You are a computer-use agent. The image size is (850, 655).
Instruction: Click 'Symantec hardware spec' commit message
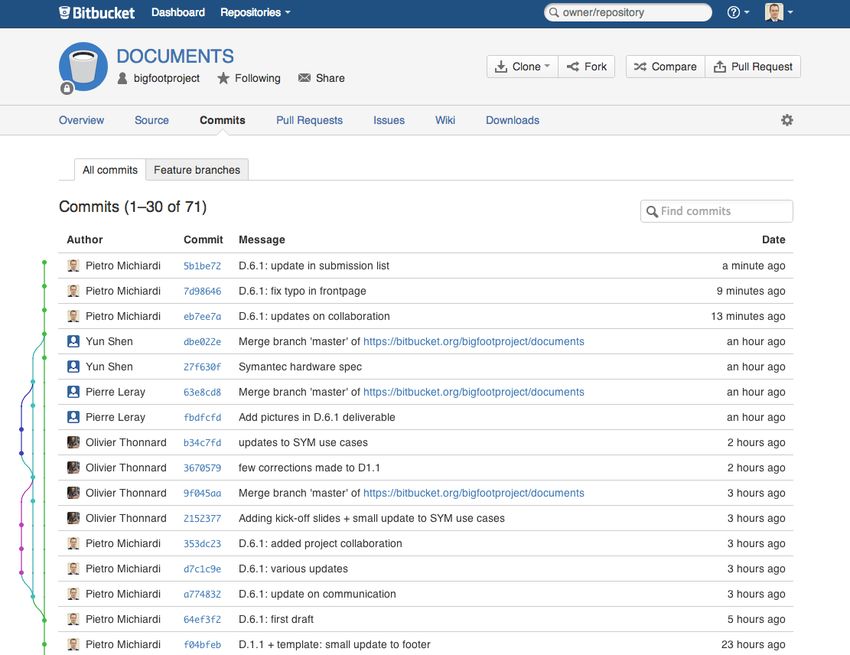pyautogui.click(x=300, y=367)
